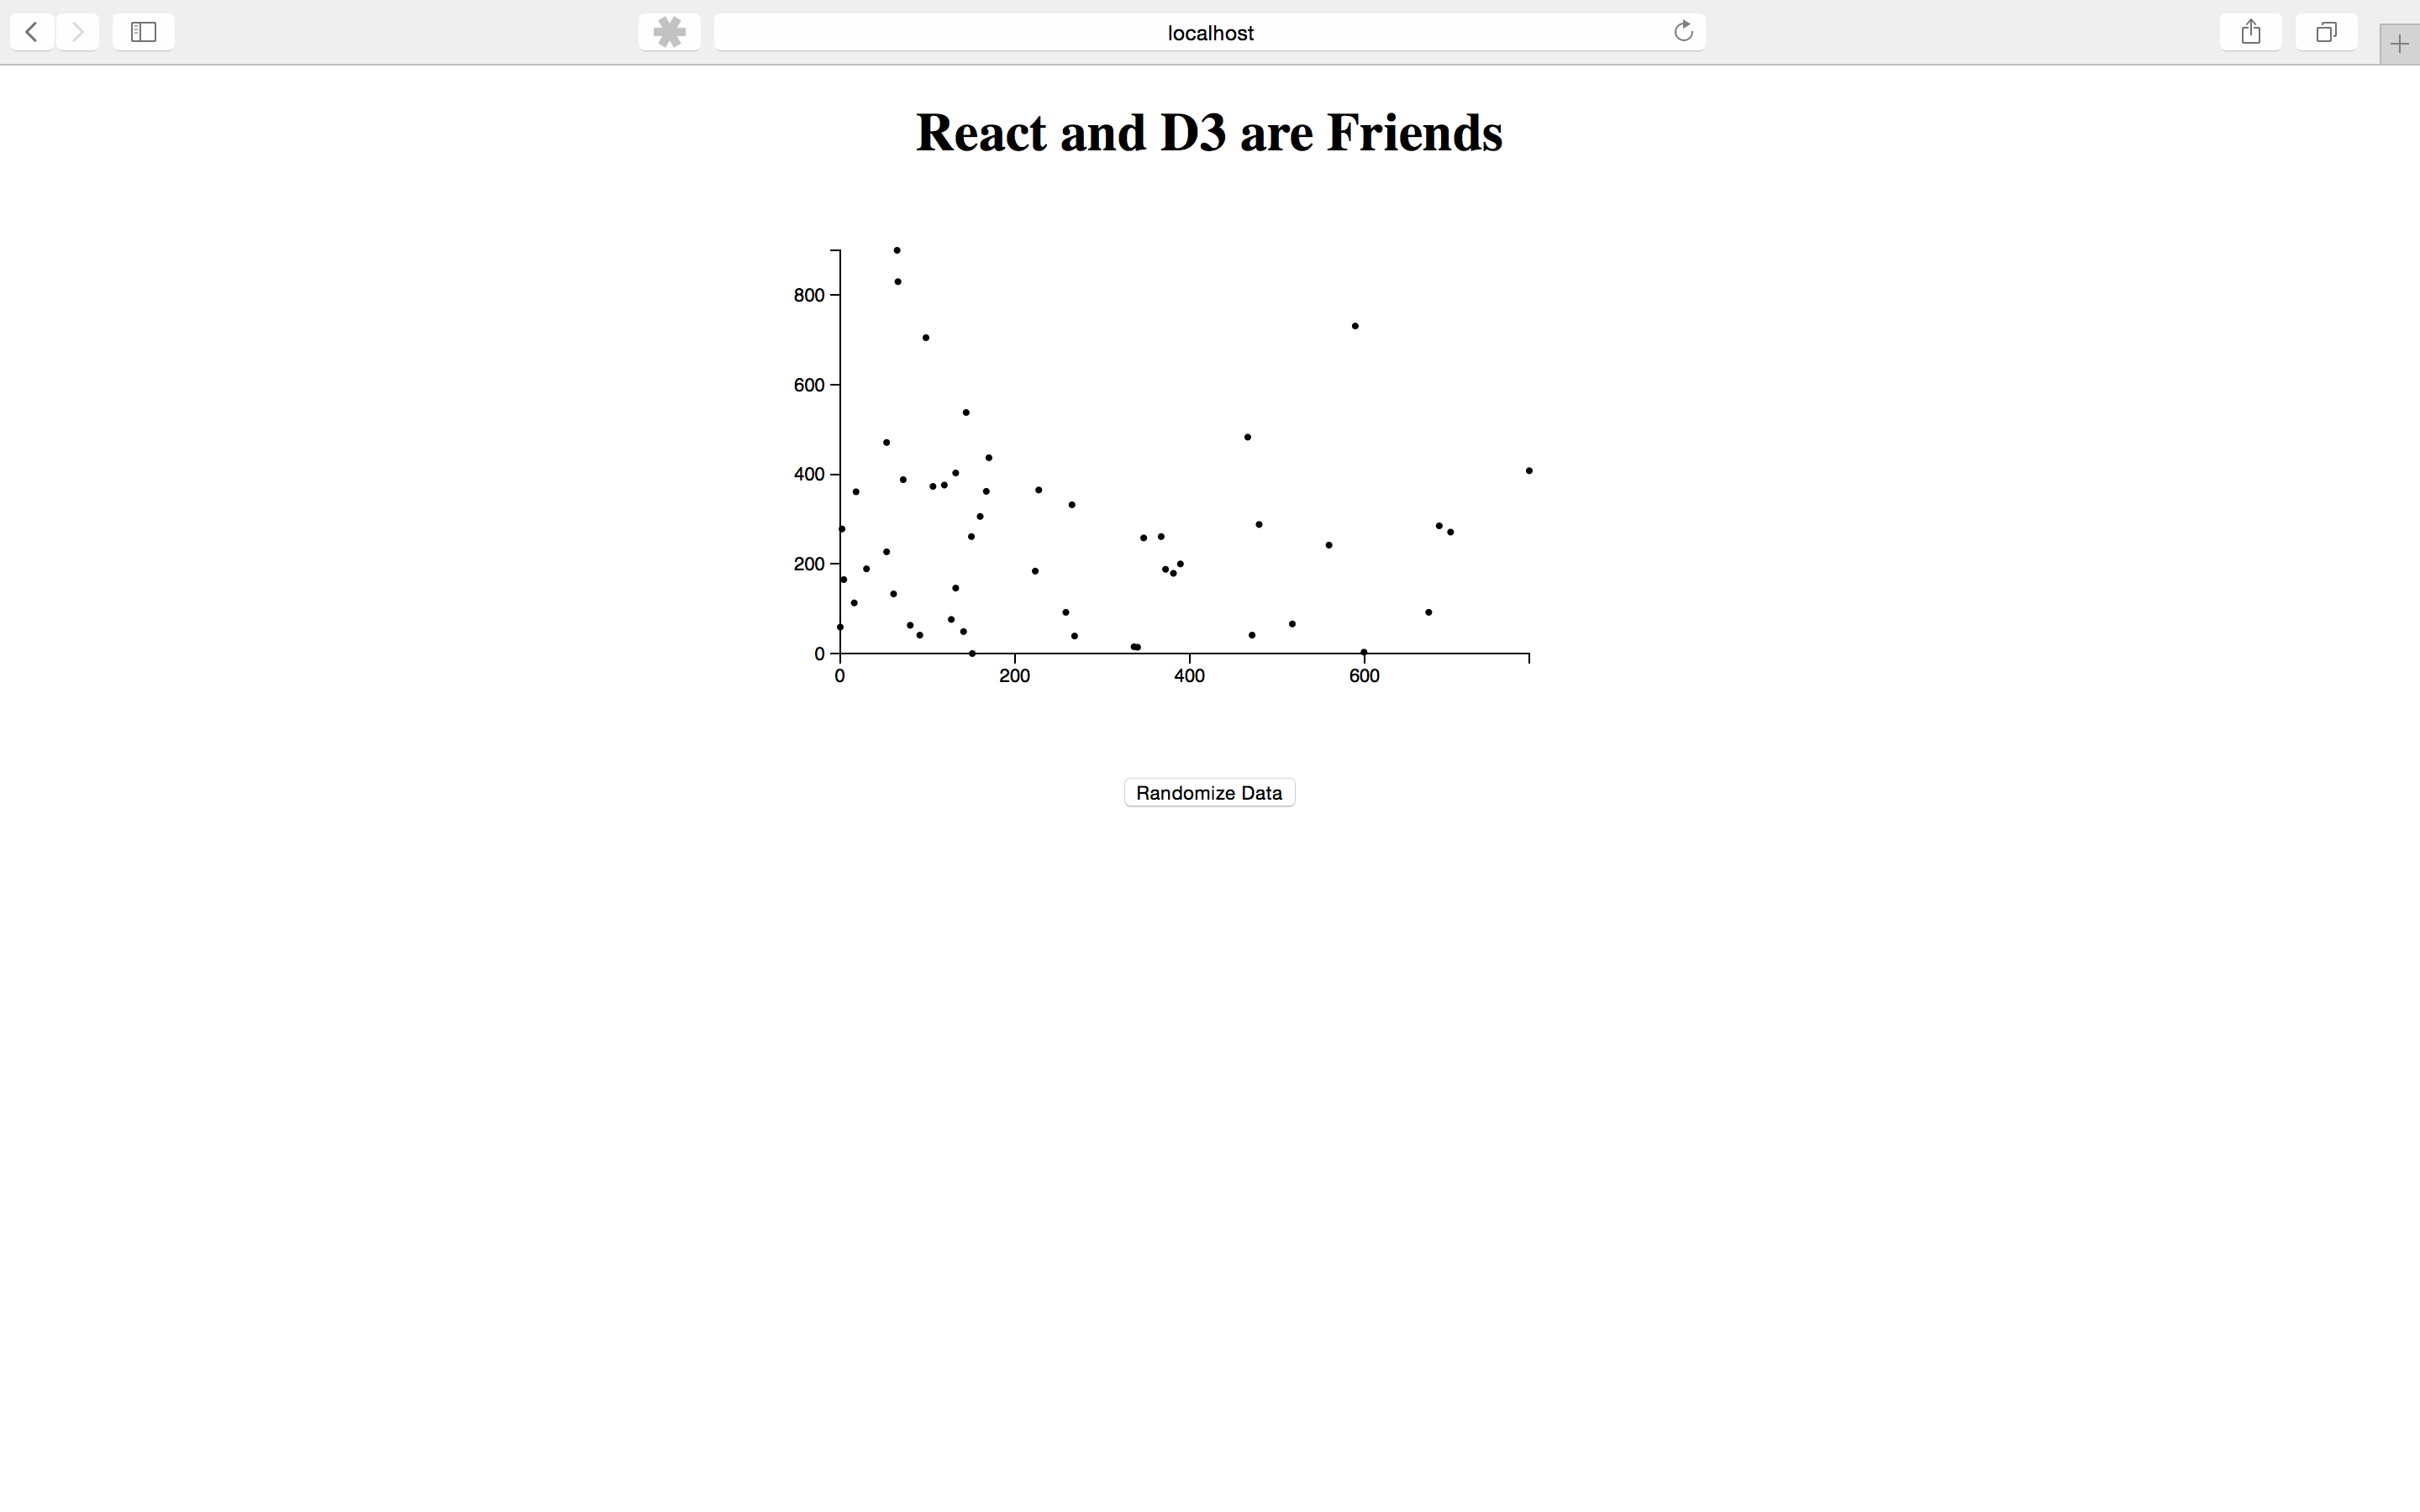Click the scatter point at far right edge
This screenshot has height=1512, width=2420.
click(x=1529, y=470)
